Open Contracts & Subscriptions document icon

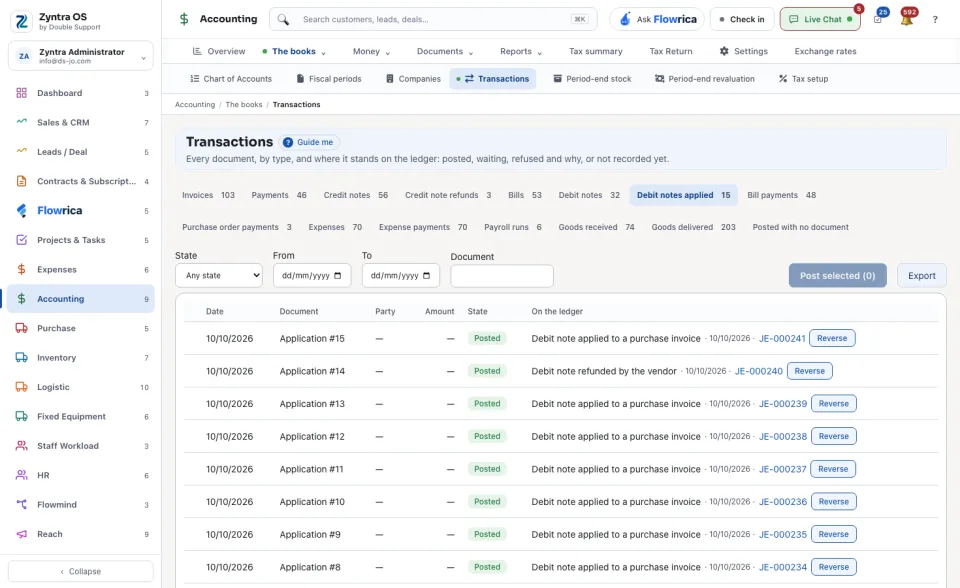pos(21,181)
